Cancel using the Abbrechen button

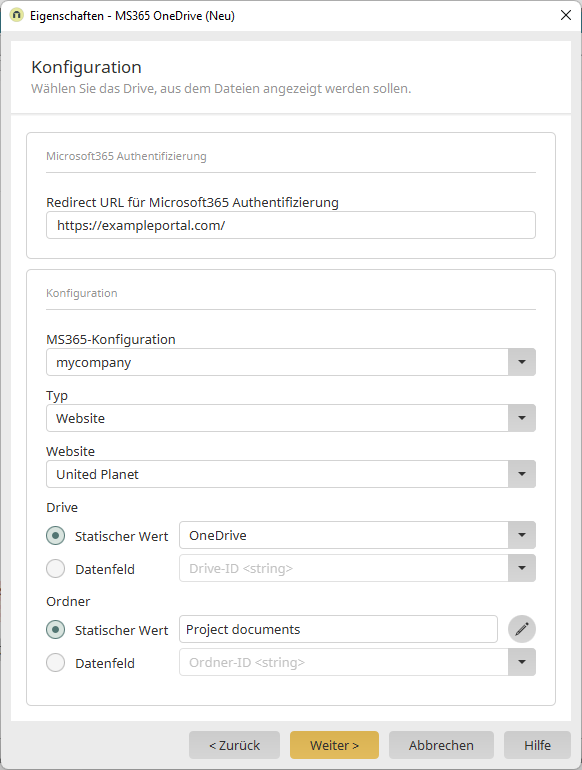(441, 745)
